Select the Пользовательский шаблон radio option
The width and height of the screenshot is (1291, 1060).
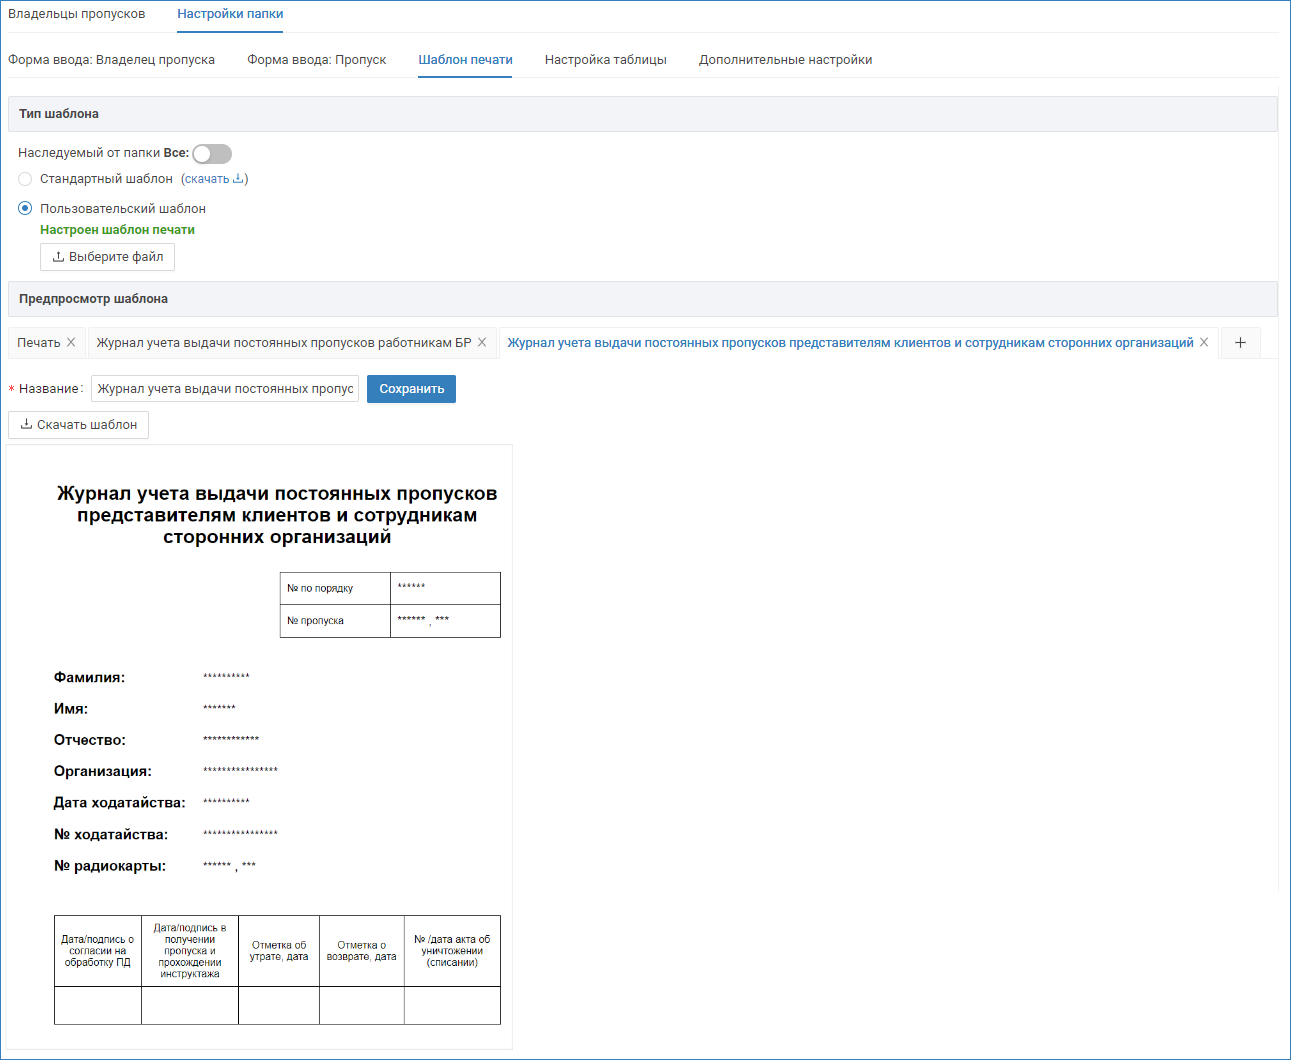[x=25, y=209]
